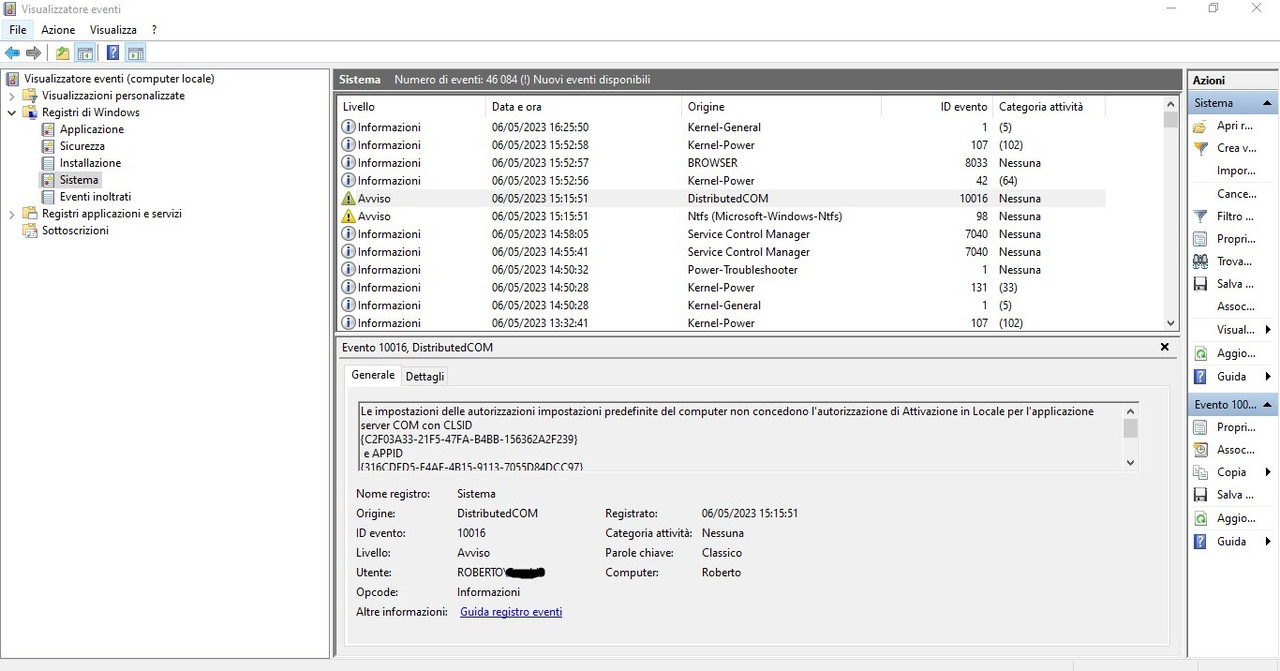Select the Power-Troubleshooter event row
The width and height of the screenshot is (1280, 671).
coord(722,270)
